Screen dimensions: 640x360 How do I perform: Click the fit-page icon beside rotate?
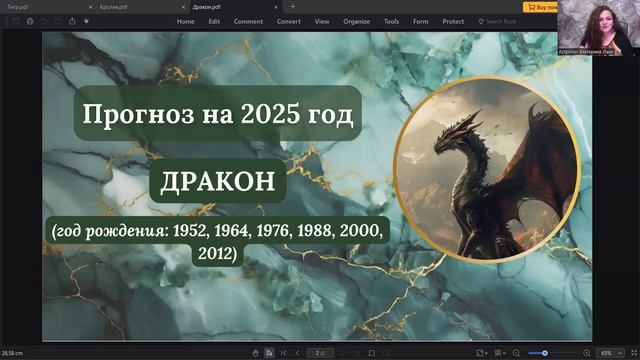386,353
